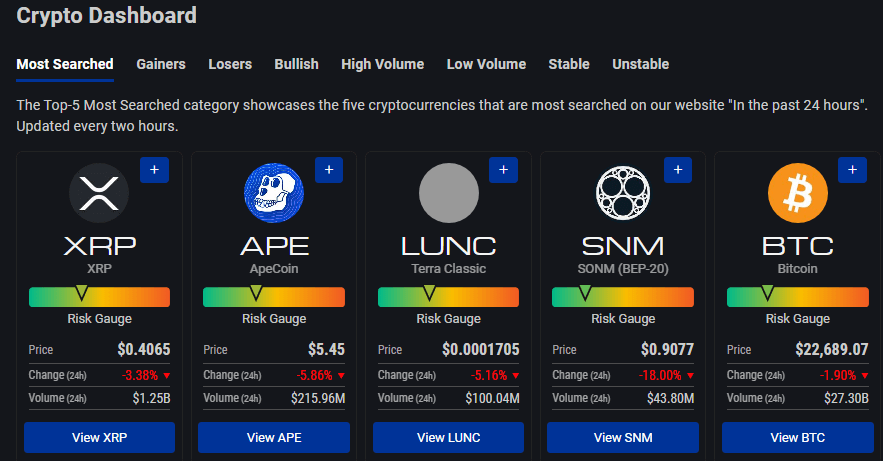
Task: Click the XRP price $0.4065
Action: tap(144, 350)
